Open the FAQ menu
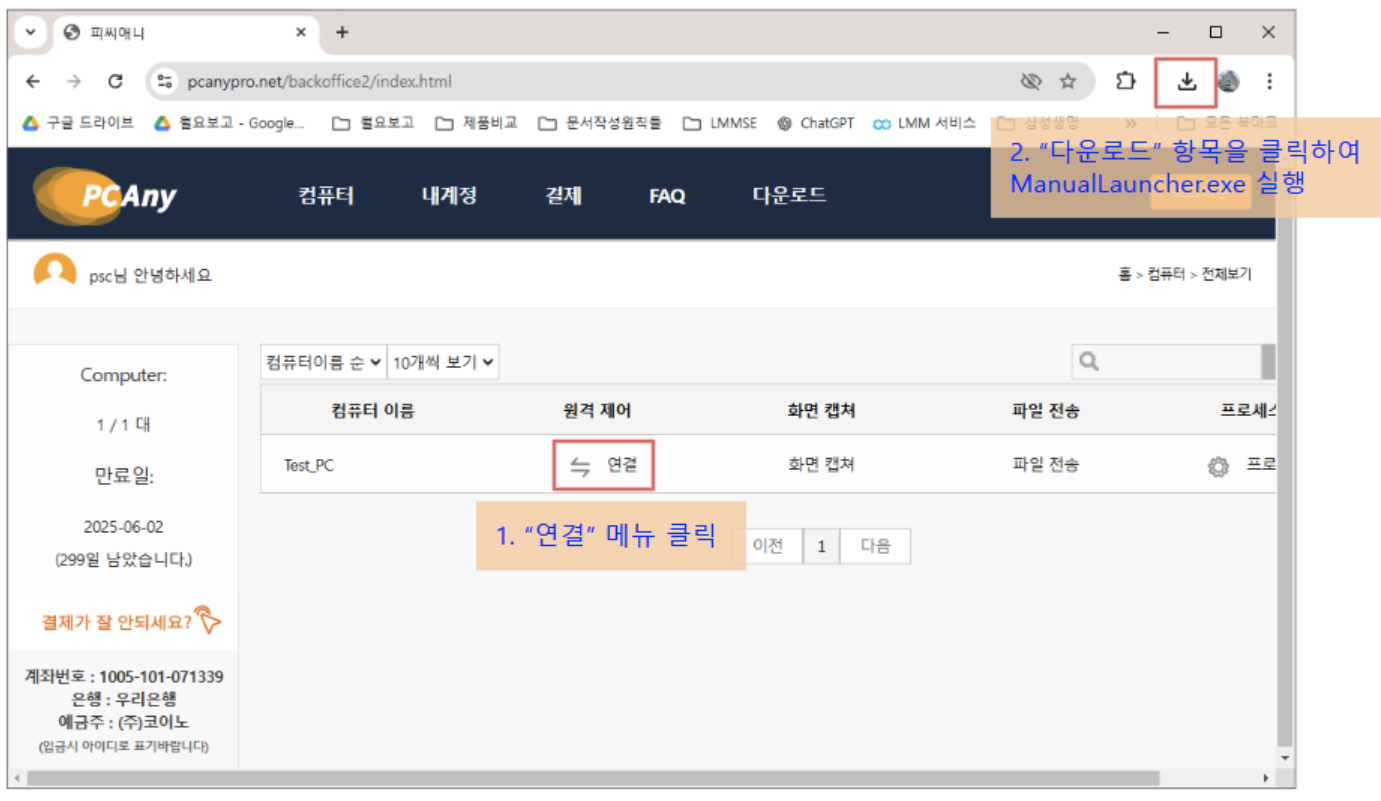 click(x=667, y=196)
